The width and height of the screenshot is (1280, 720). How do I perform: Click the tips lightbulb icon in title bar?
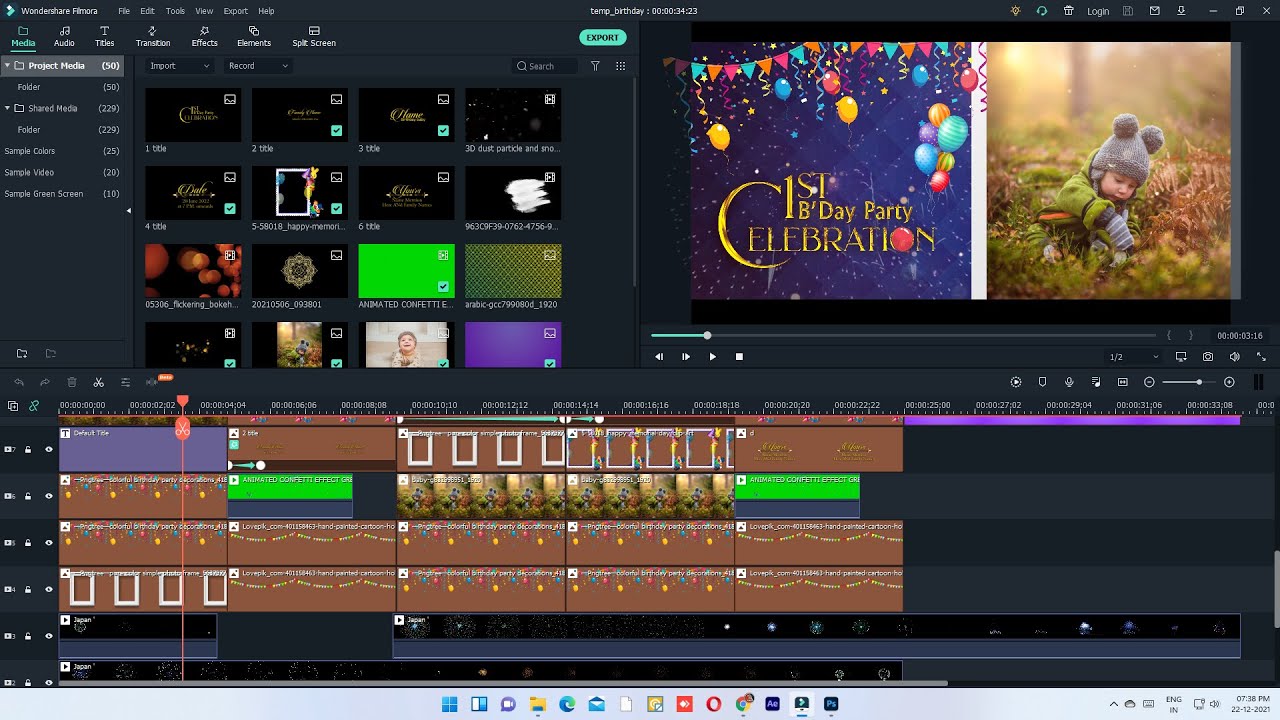1016,11
